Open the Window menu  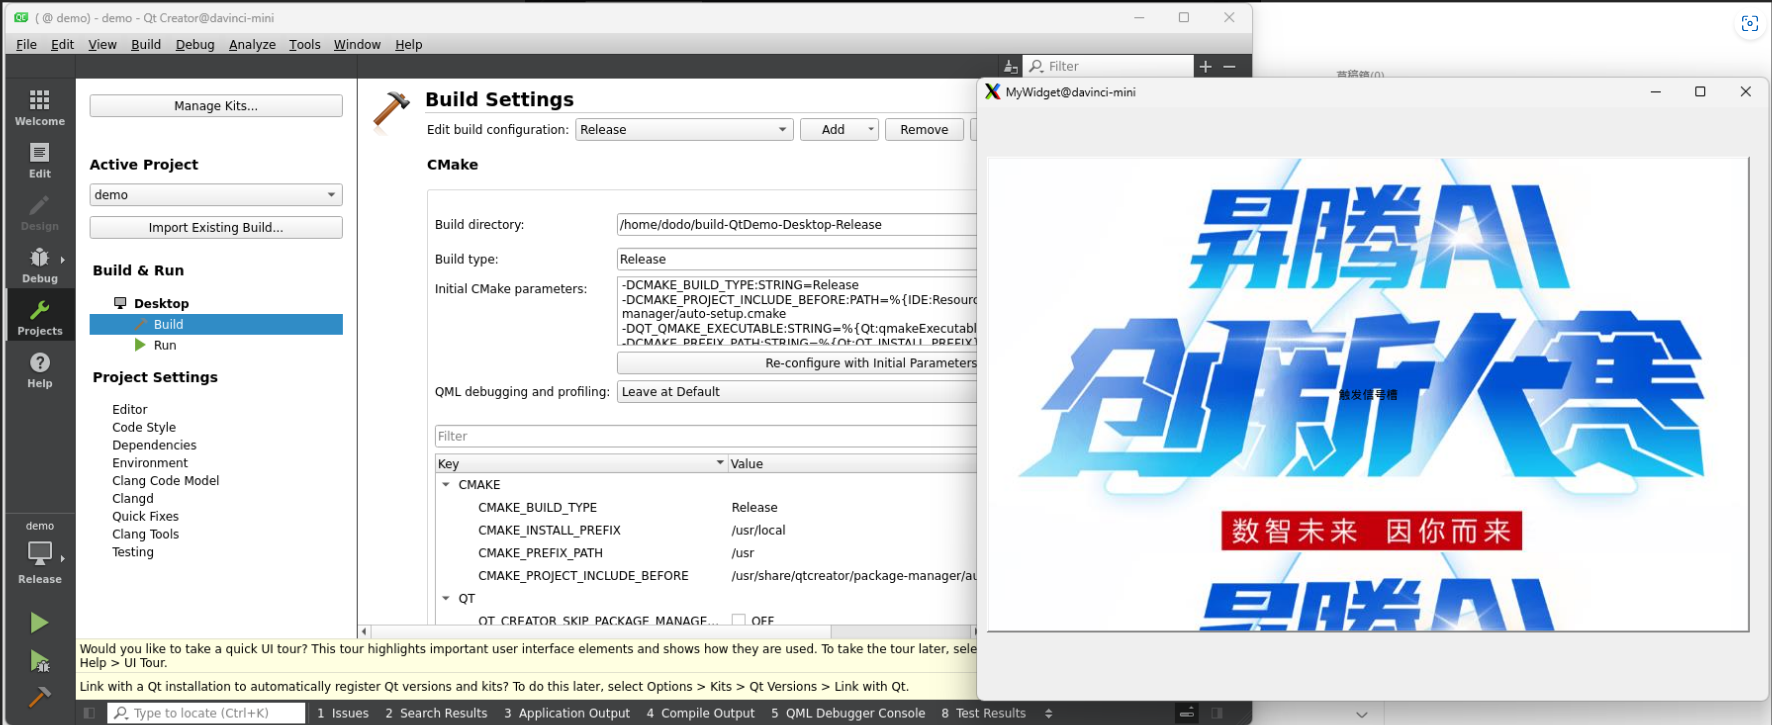click(357, 45)
